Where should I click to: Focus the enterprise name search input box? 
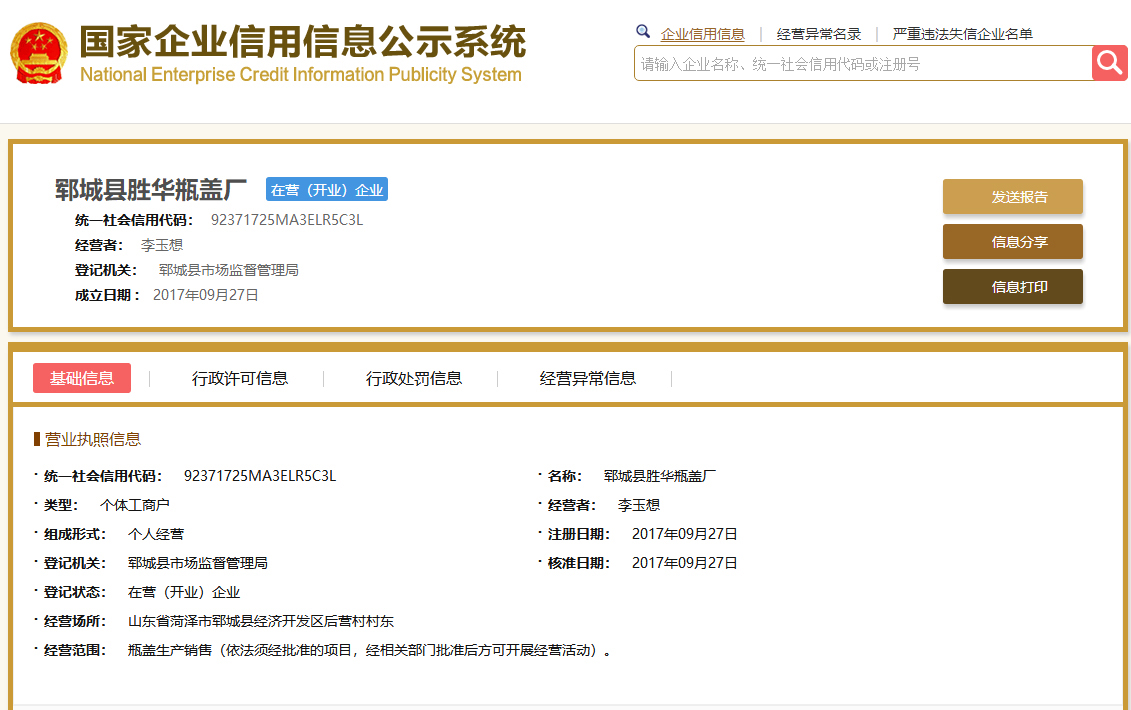point(862,64)
